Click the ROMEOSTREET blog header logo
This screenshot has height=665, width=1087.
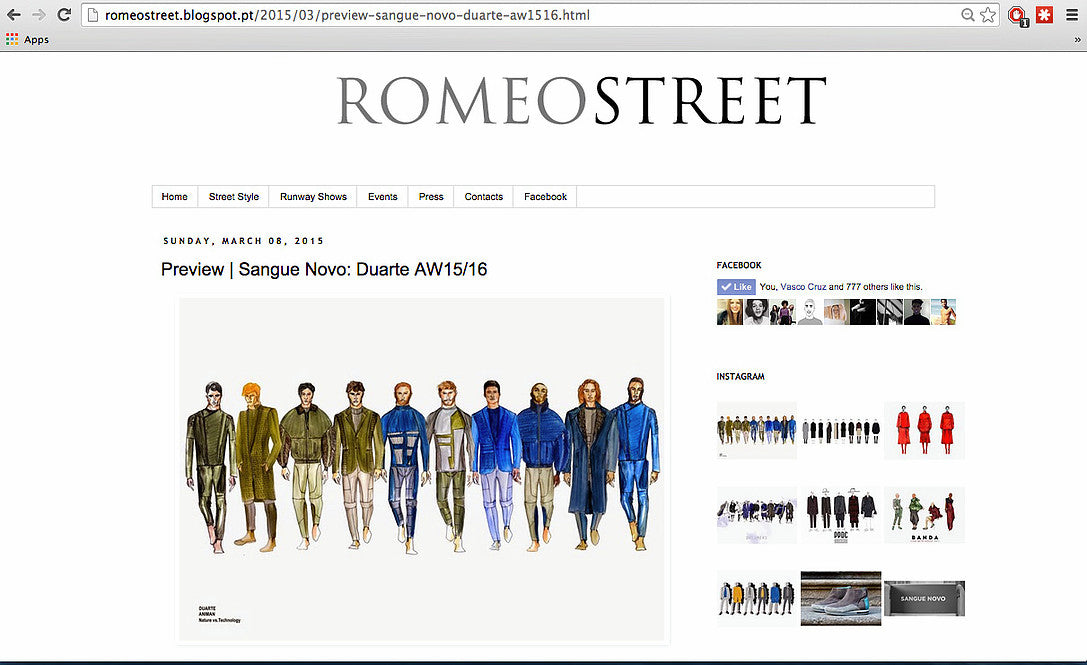(x=581, y=101)
